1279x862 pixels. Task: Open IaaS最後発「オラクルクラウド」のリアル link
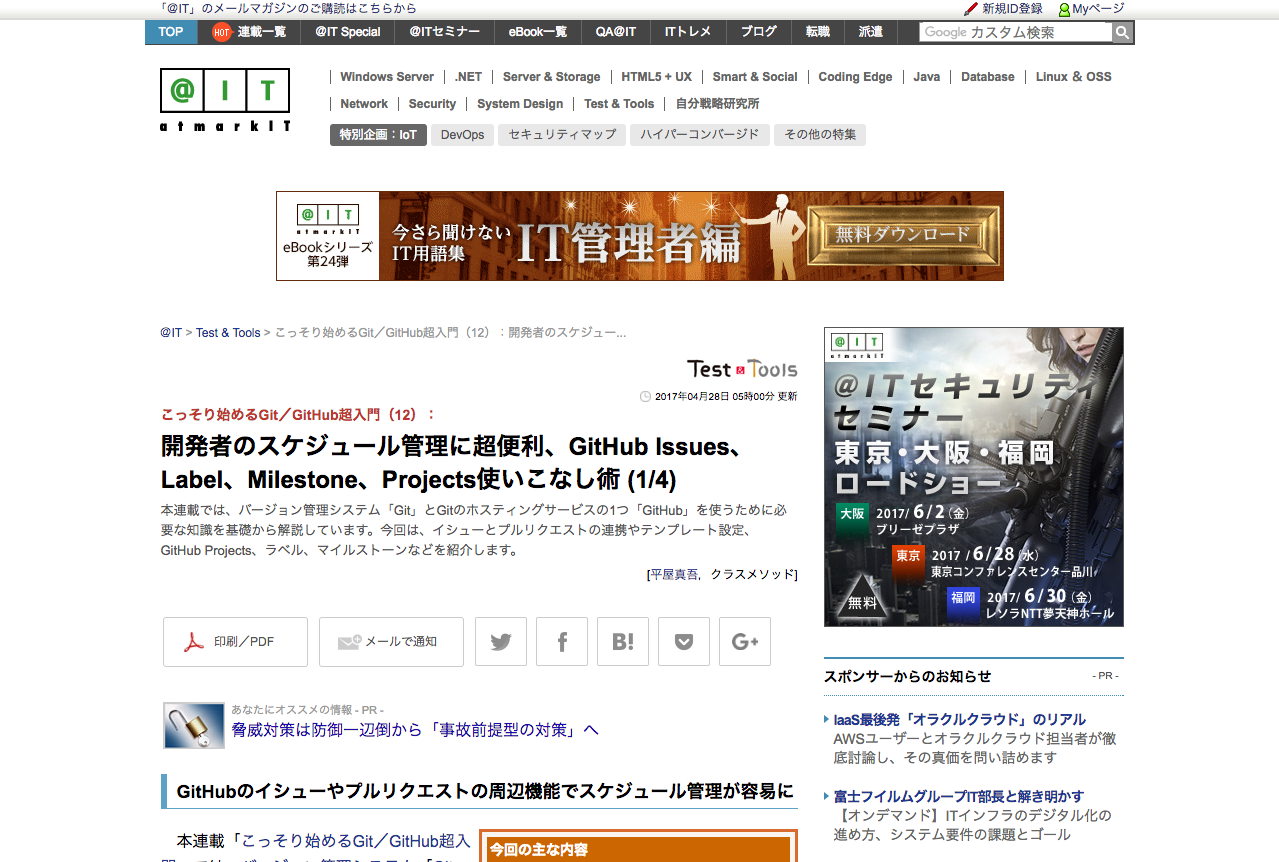[x=960, y=719]
